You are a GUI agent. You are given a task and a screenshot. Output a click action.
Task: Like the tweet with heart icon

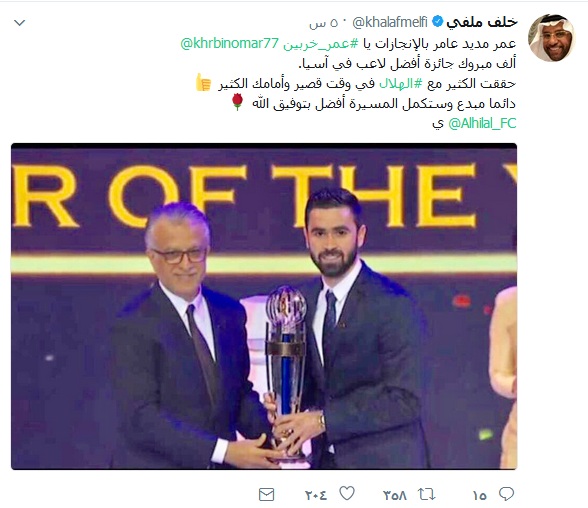click(347, 494)
